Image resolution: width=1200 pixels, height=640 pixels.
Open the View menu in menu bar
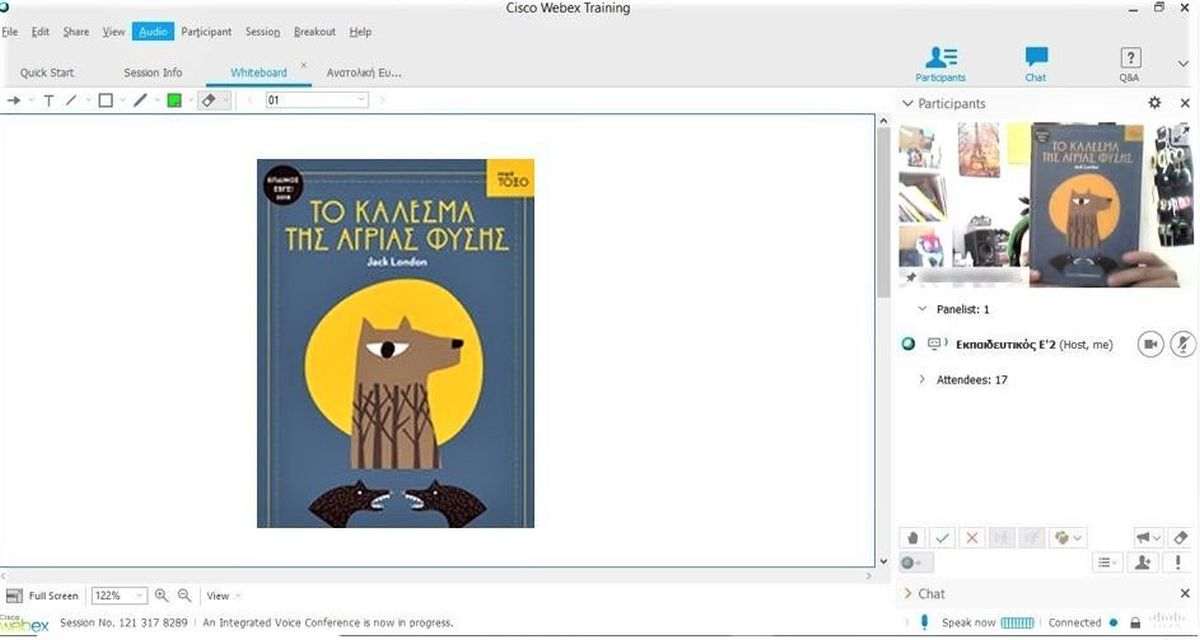[114, 32]
